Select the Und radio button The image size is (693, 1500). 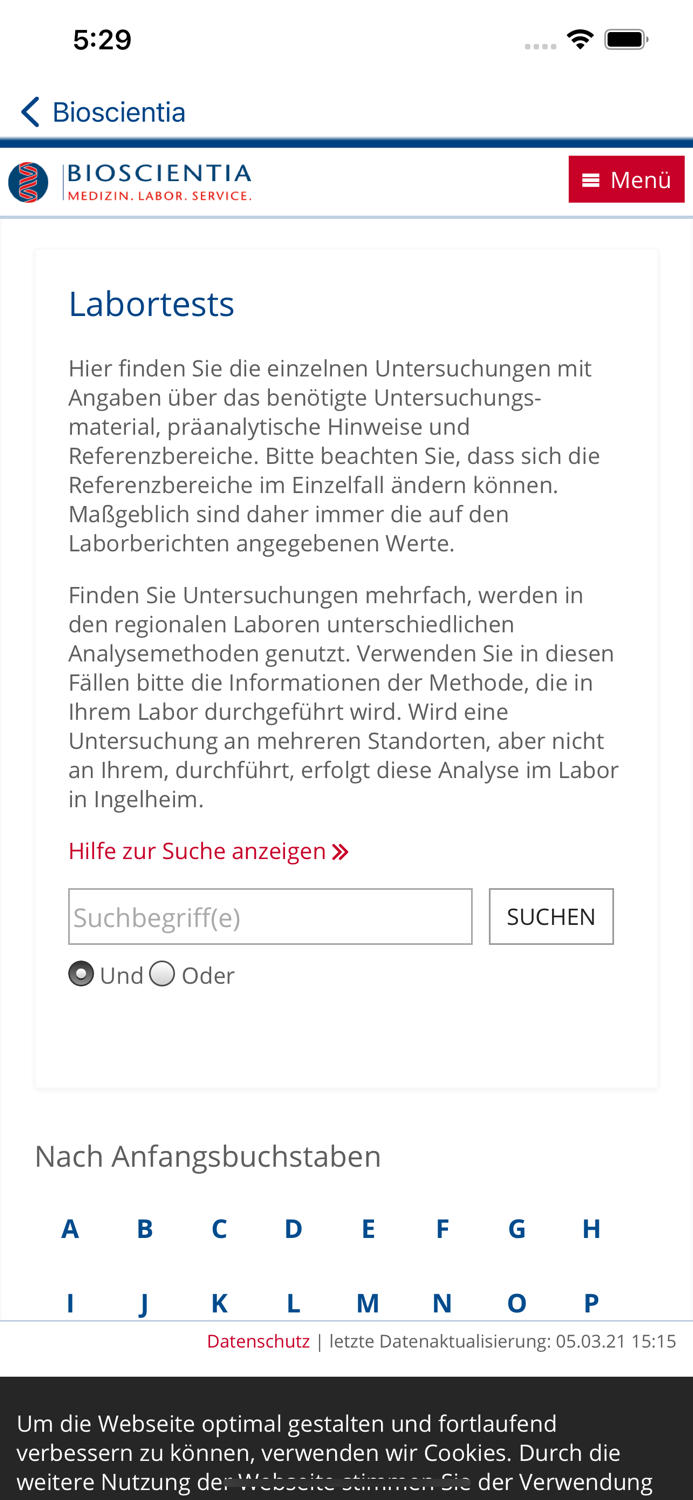tap(81, 973)
